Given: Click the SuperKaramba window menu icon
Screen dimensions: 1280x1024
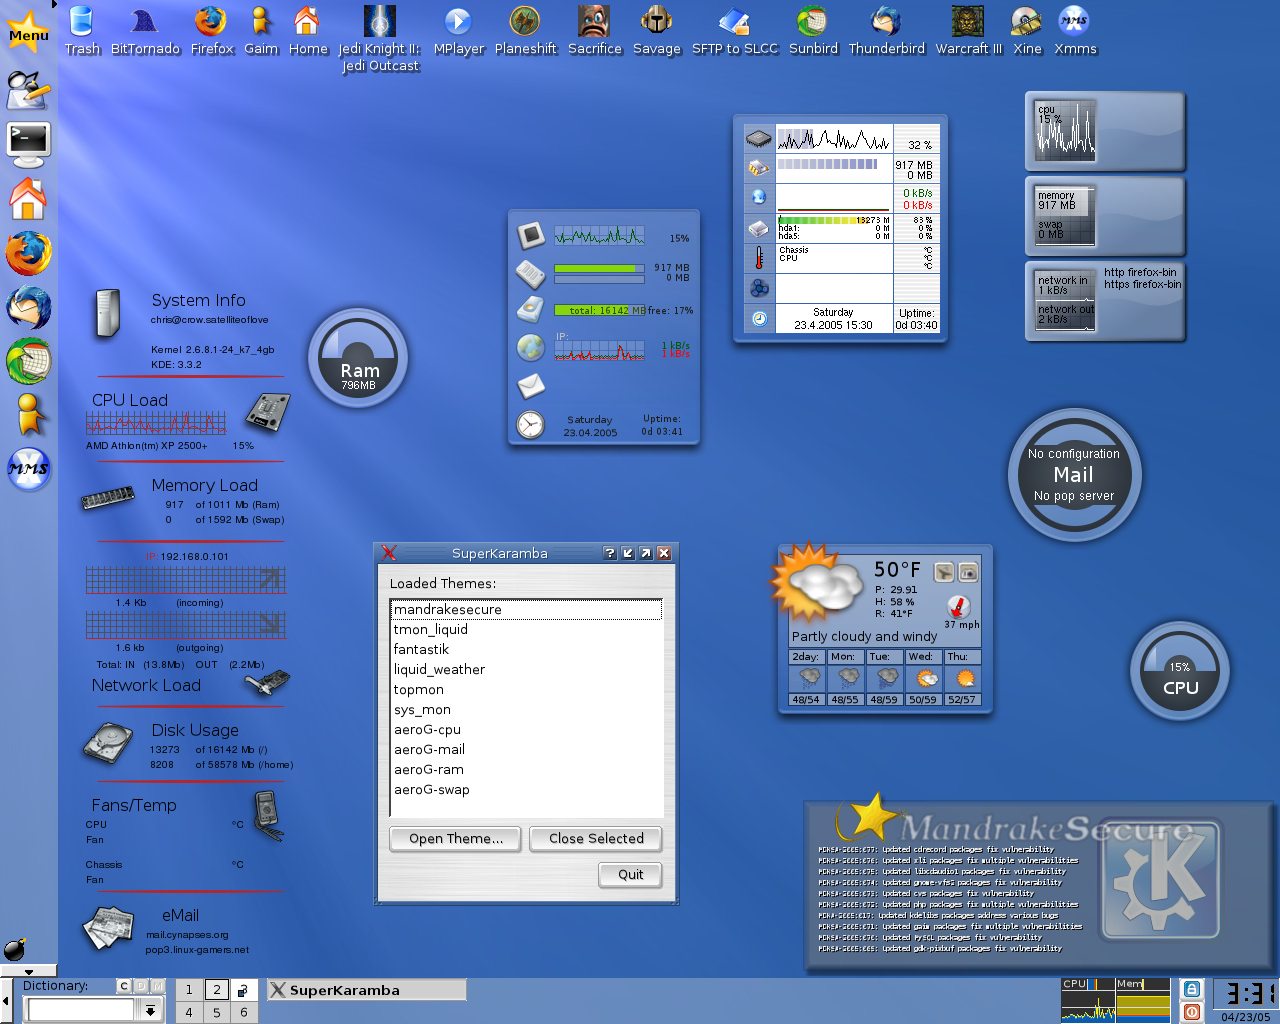Looking at the screenshot, I should coord(389,553).
